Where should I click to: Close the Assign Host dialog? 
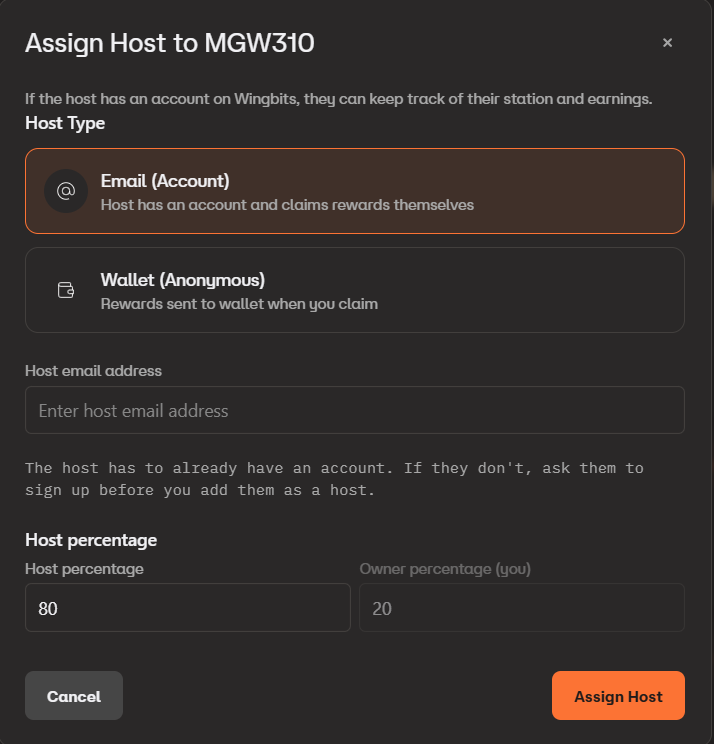[x=667, y=43]
